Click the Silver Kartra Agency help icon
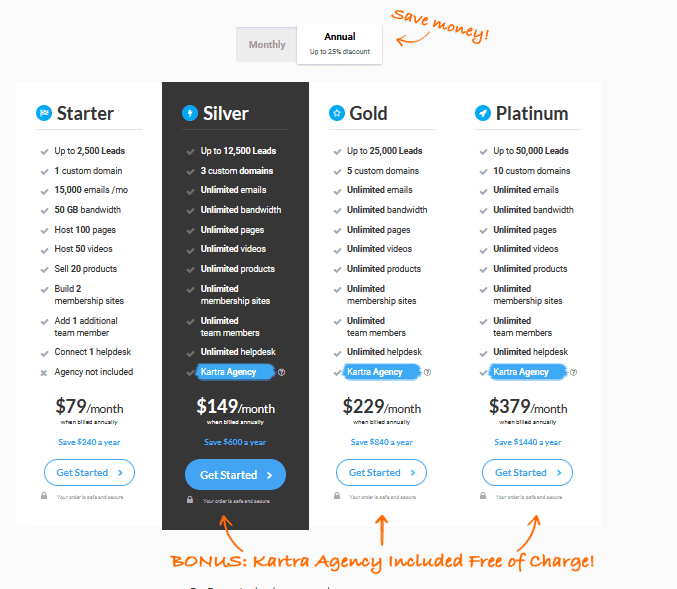Viewport: 677px width, 589px height. pos(282,372)
